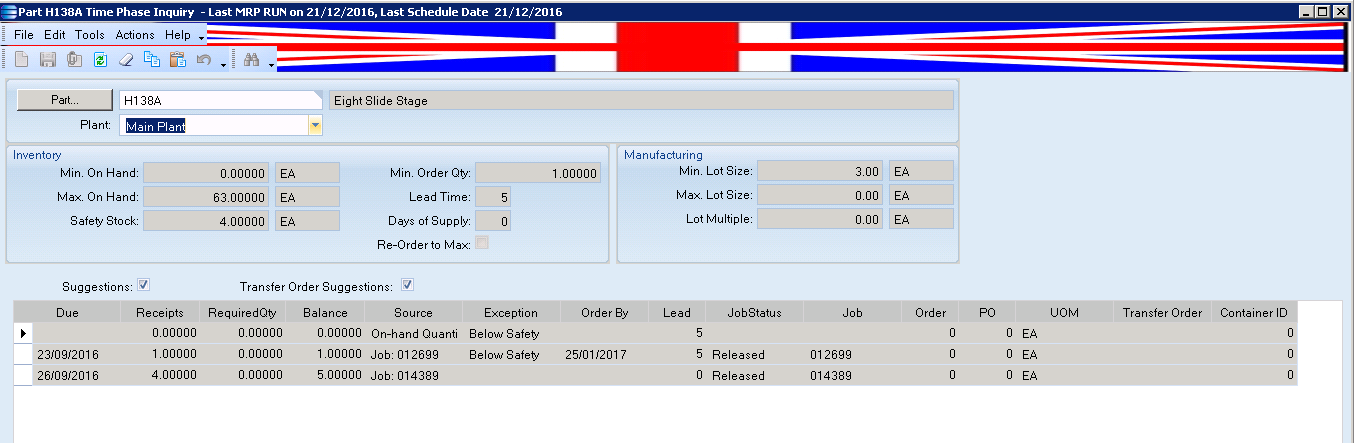Open the Actions menu

point(135,34)
